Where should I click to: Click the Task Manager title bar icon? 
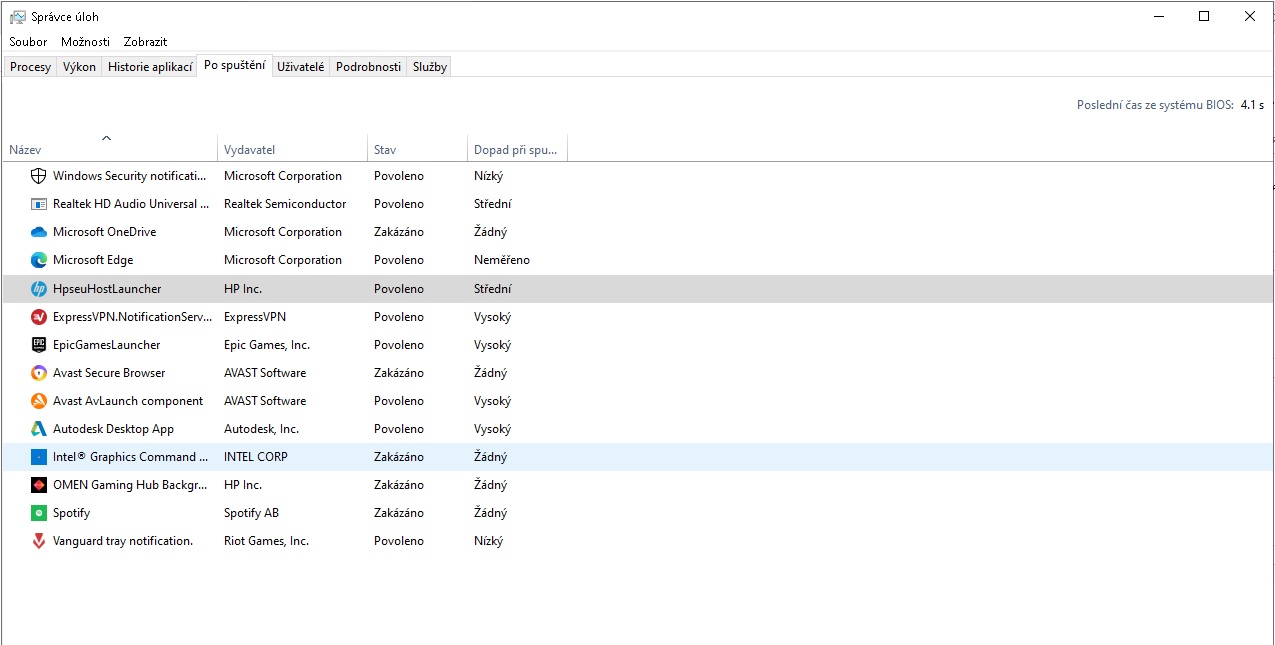(x=17, y=16)
